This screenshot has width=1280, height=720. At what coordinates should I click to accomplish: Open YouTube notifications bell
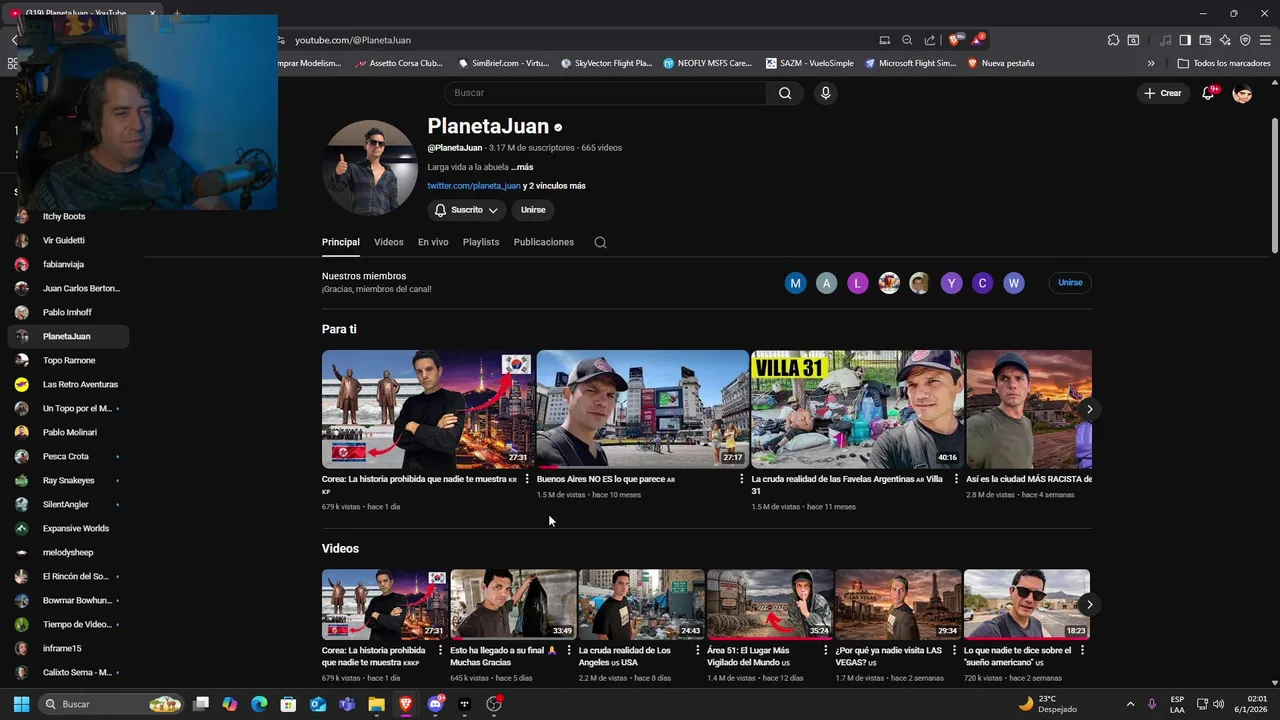click(x=1209, y=93)
